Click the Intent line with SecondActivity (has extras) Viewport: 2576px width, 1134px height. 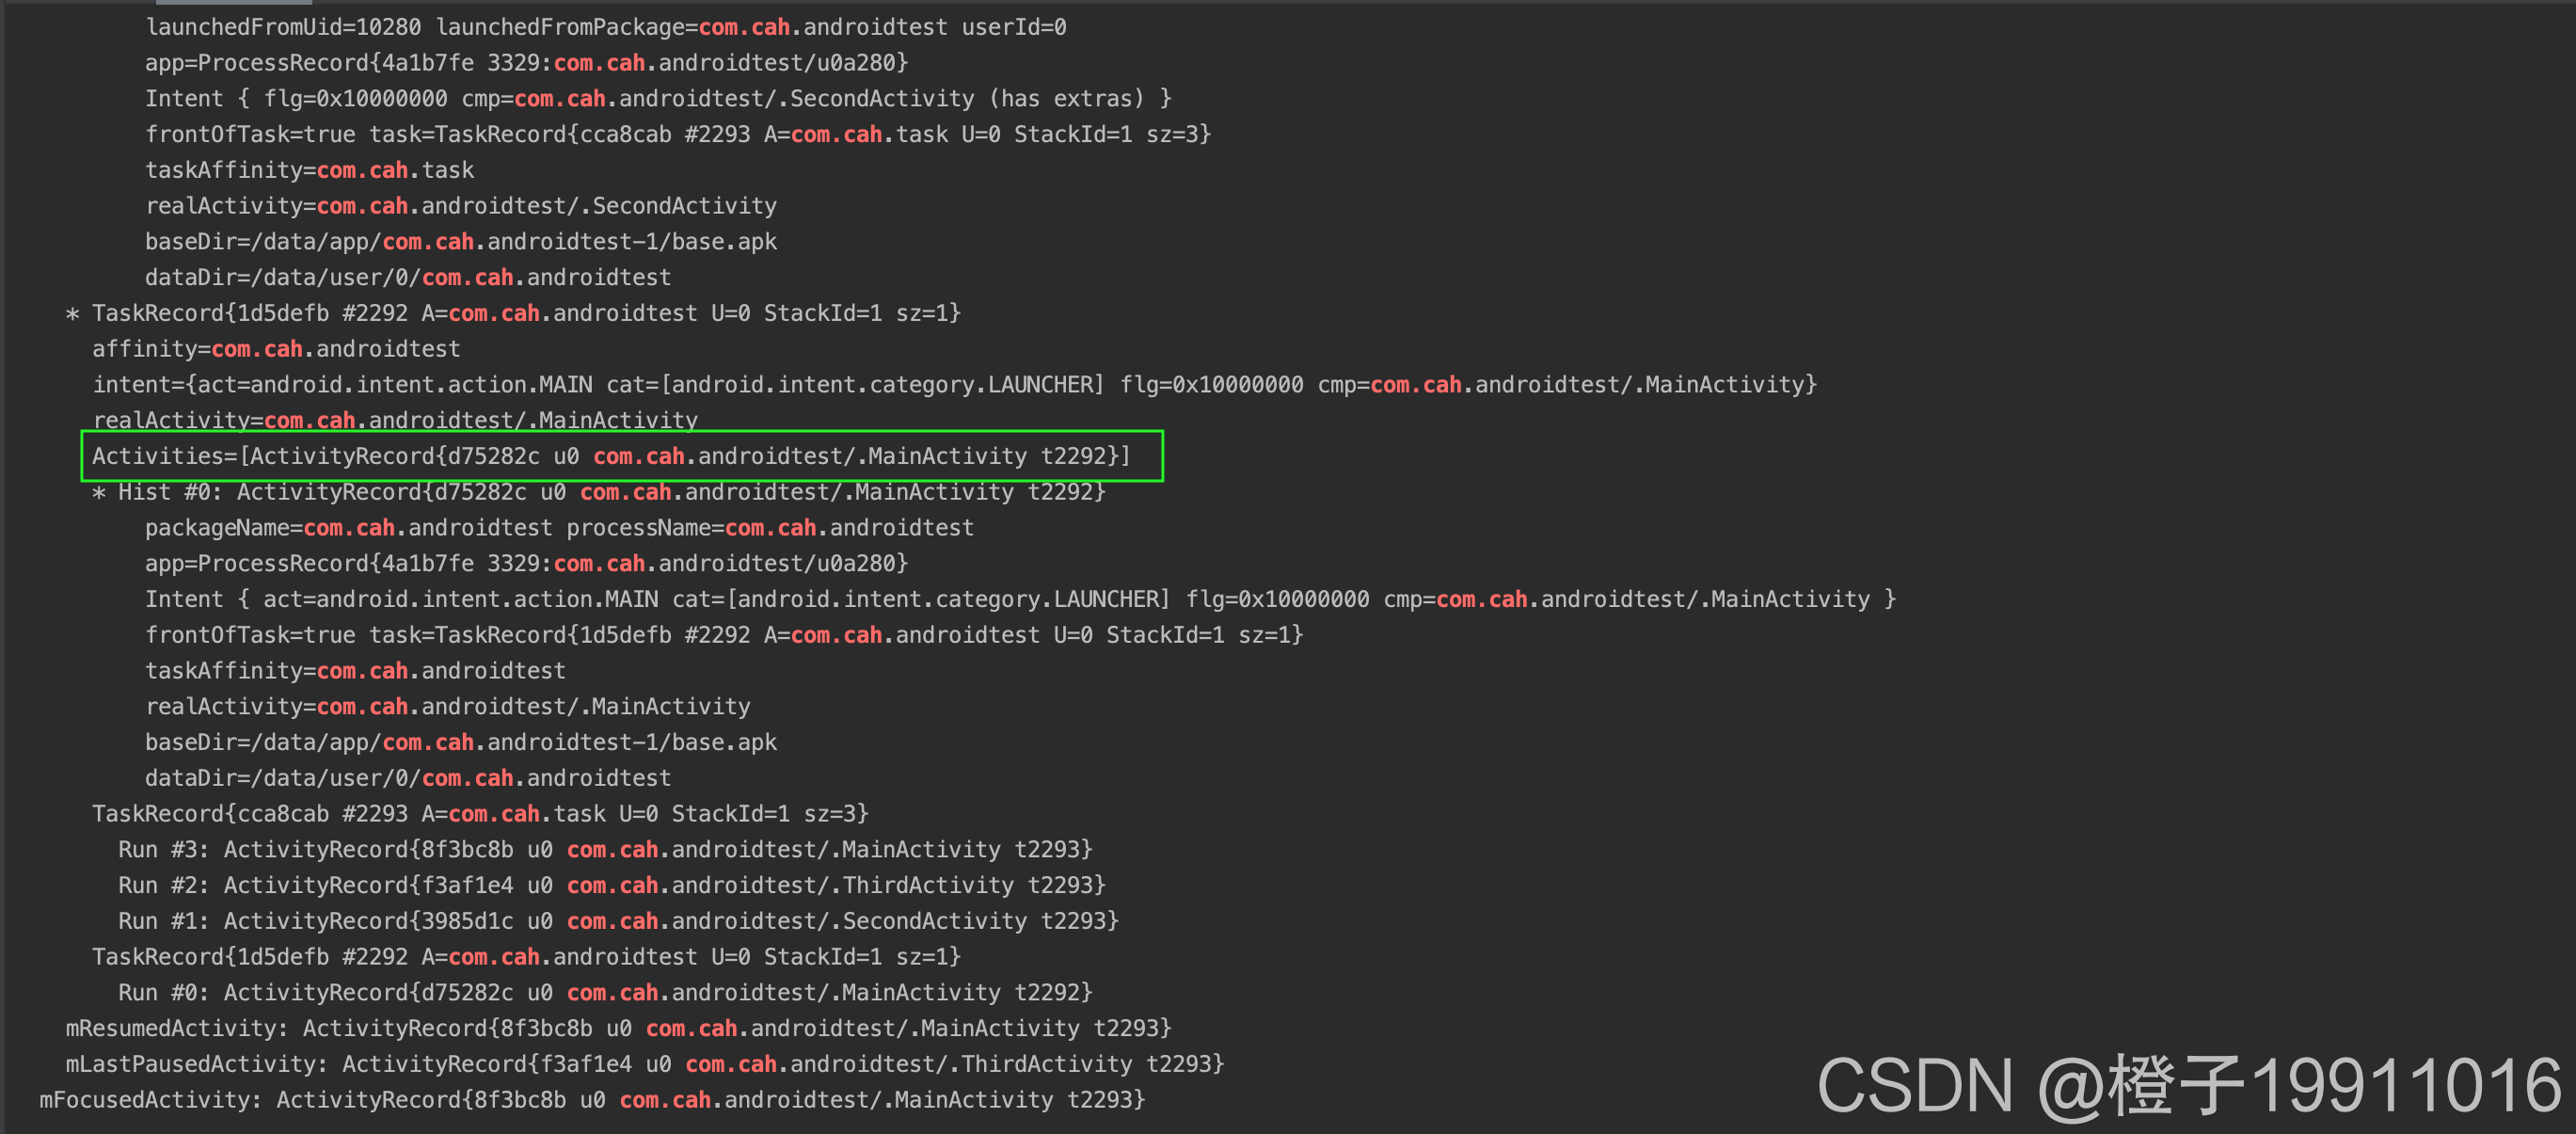pyautogui.click(x=658, y=99)
